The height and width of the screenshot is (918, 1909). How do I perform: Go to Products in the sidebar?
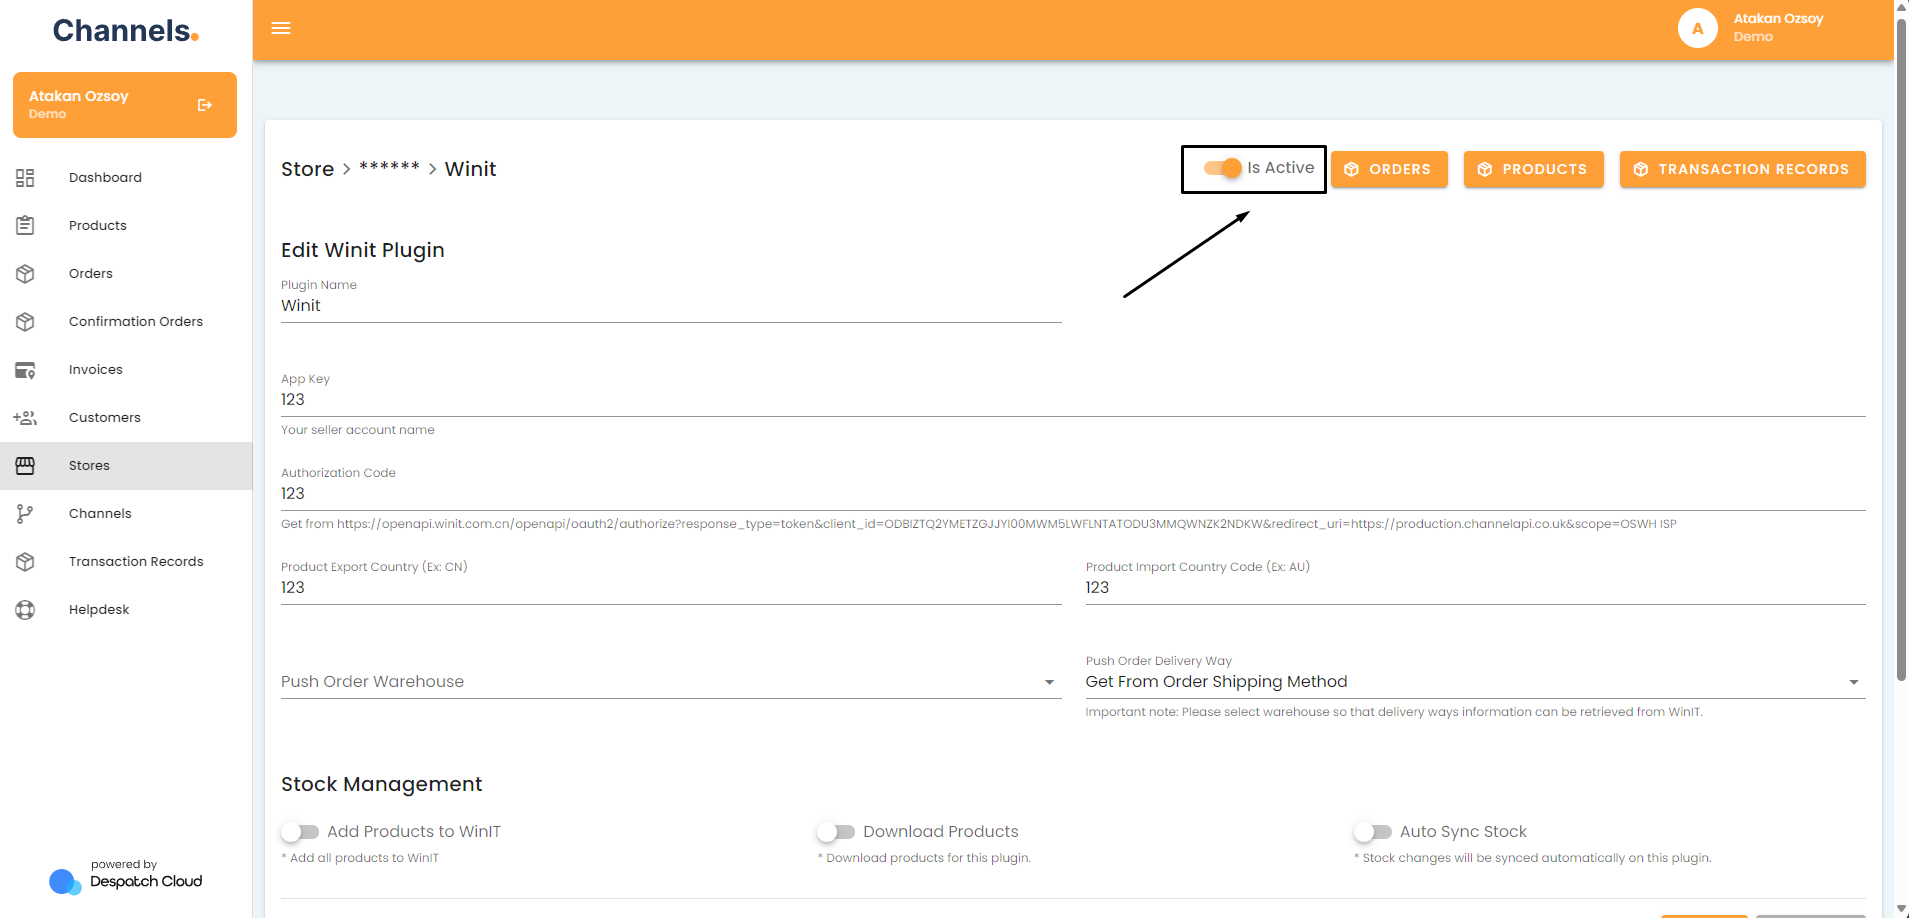point(126,226)
